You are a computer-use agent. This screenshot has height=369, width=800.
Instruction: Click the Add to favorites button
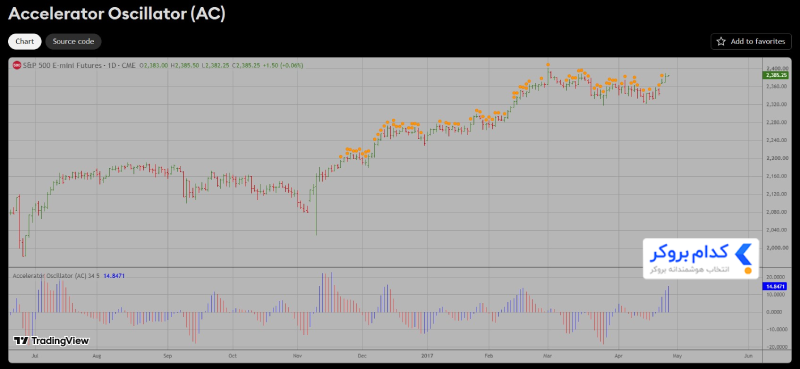[751, 42]
